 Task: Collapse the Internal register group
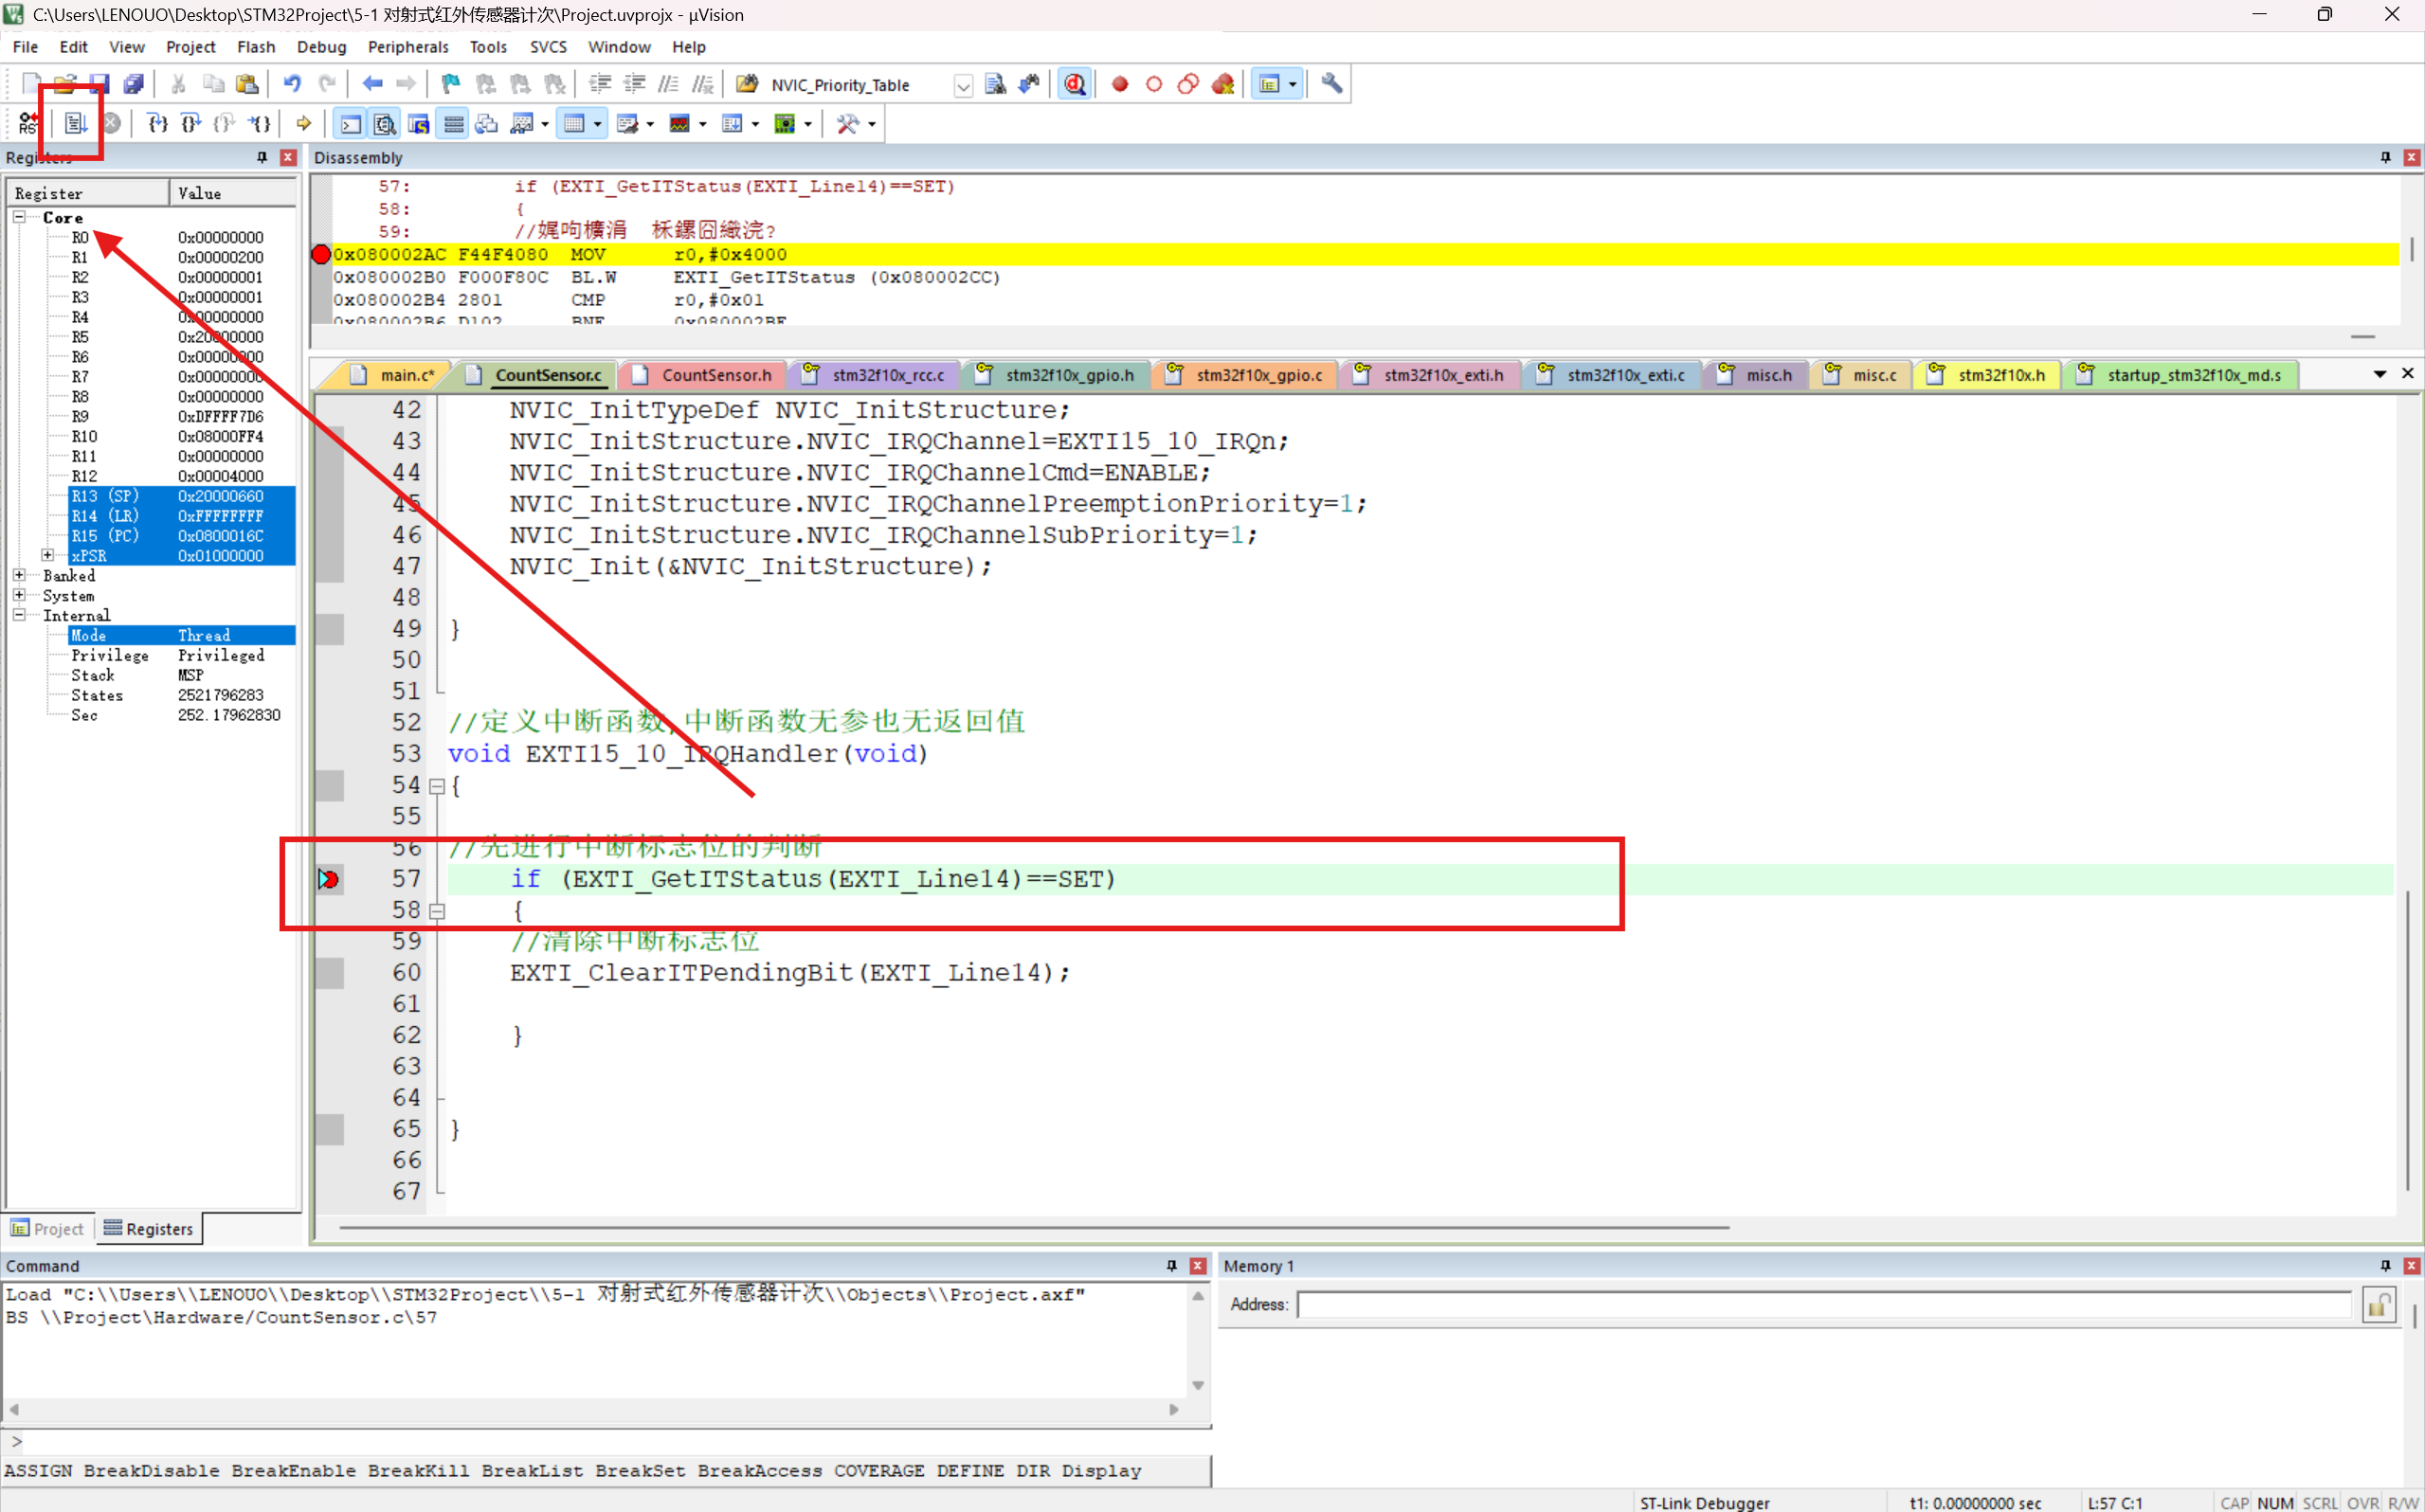pyautogui.click(x=19, y=615)
